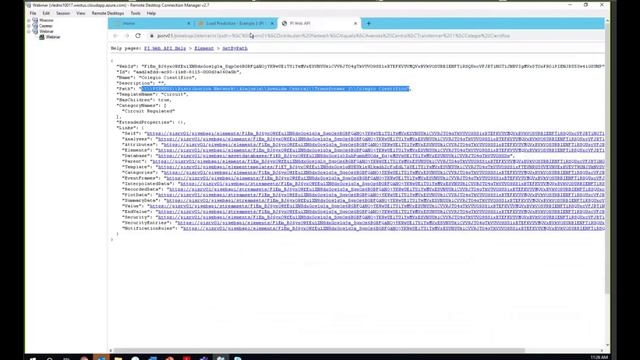This screenshot has width=640, height=360.
Task: Open the PI Web API Help link
Action: coord(165,49)
